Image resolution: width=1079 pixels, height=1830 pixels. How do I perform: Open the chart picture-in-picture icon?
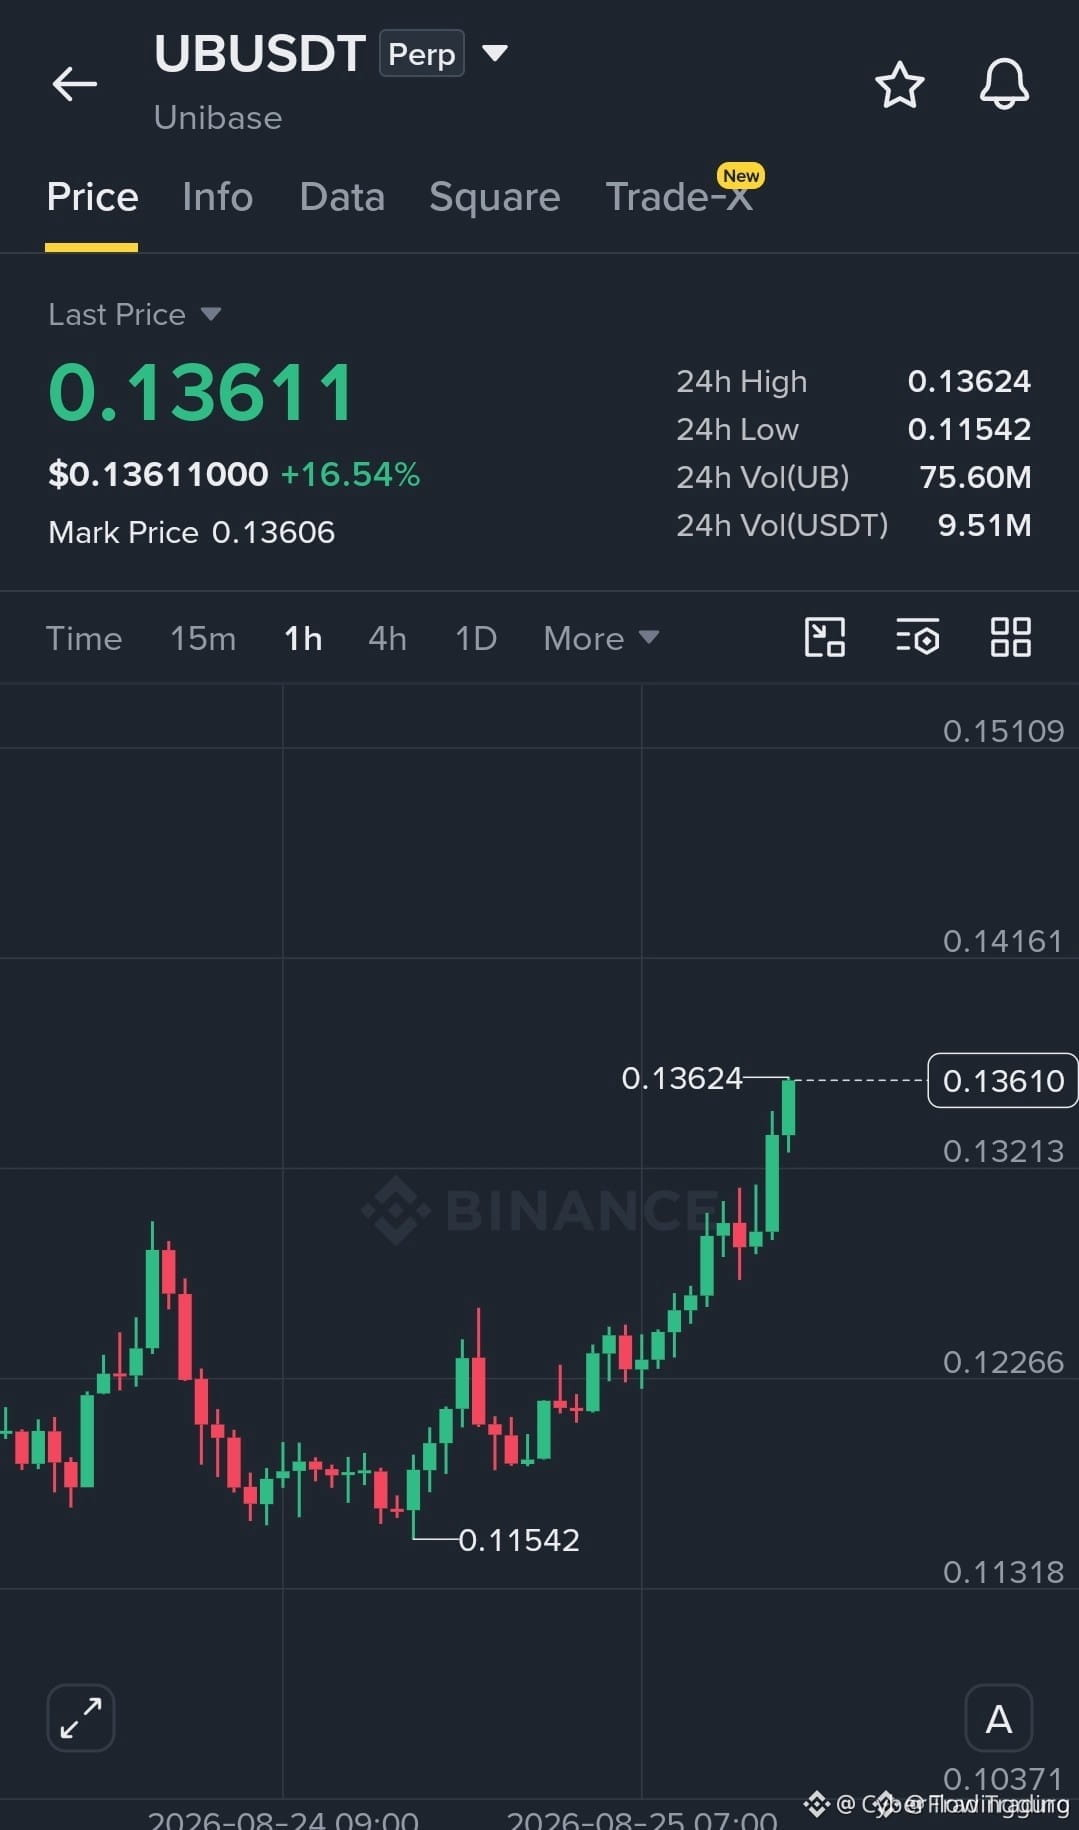tap(825, 637)
